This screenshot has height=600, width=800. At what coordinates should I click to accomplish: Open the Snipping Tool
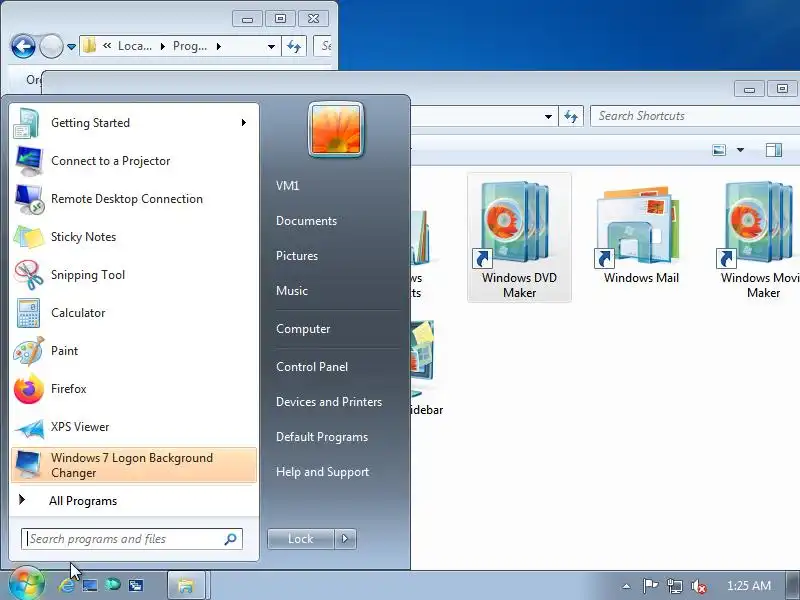[134, 275]
